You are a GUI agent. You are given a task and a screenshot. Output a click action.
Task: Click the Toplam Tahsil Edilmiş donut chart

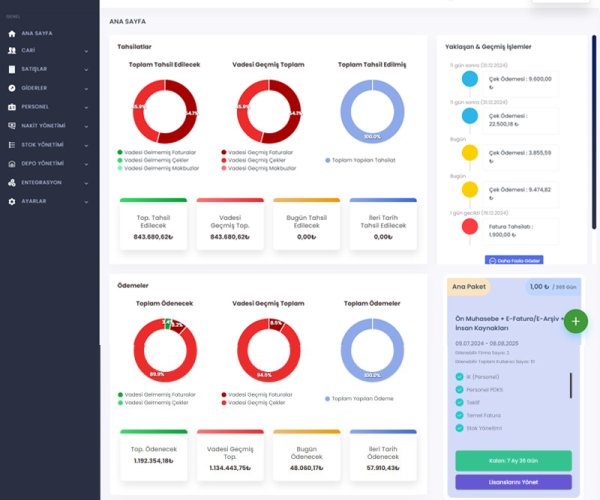[372, 111]
